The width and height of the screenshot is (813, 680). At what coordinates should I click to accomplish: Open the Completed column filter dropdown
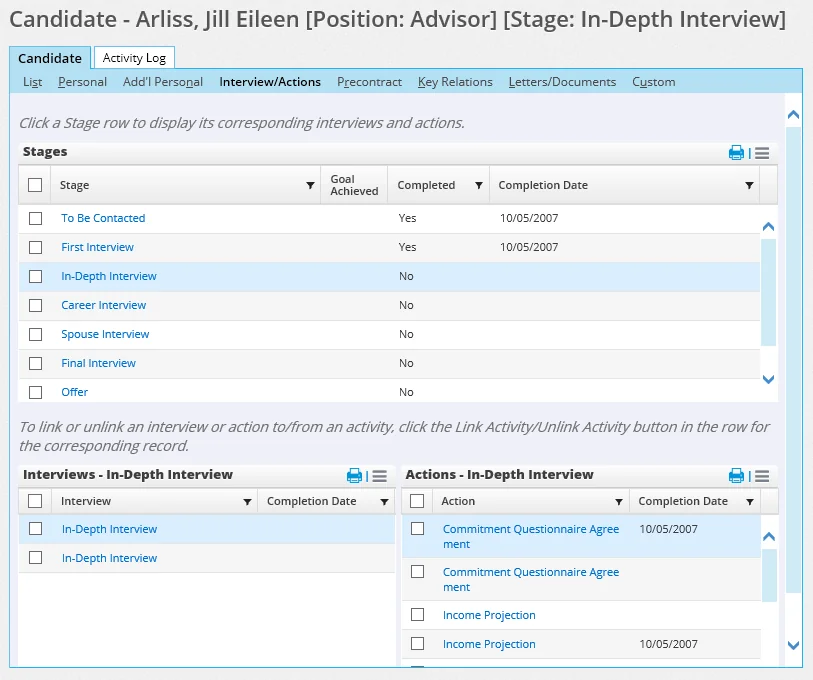pyautogui.click(x=478, y=185)
